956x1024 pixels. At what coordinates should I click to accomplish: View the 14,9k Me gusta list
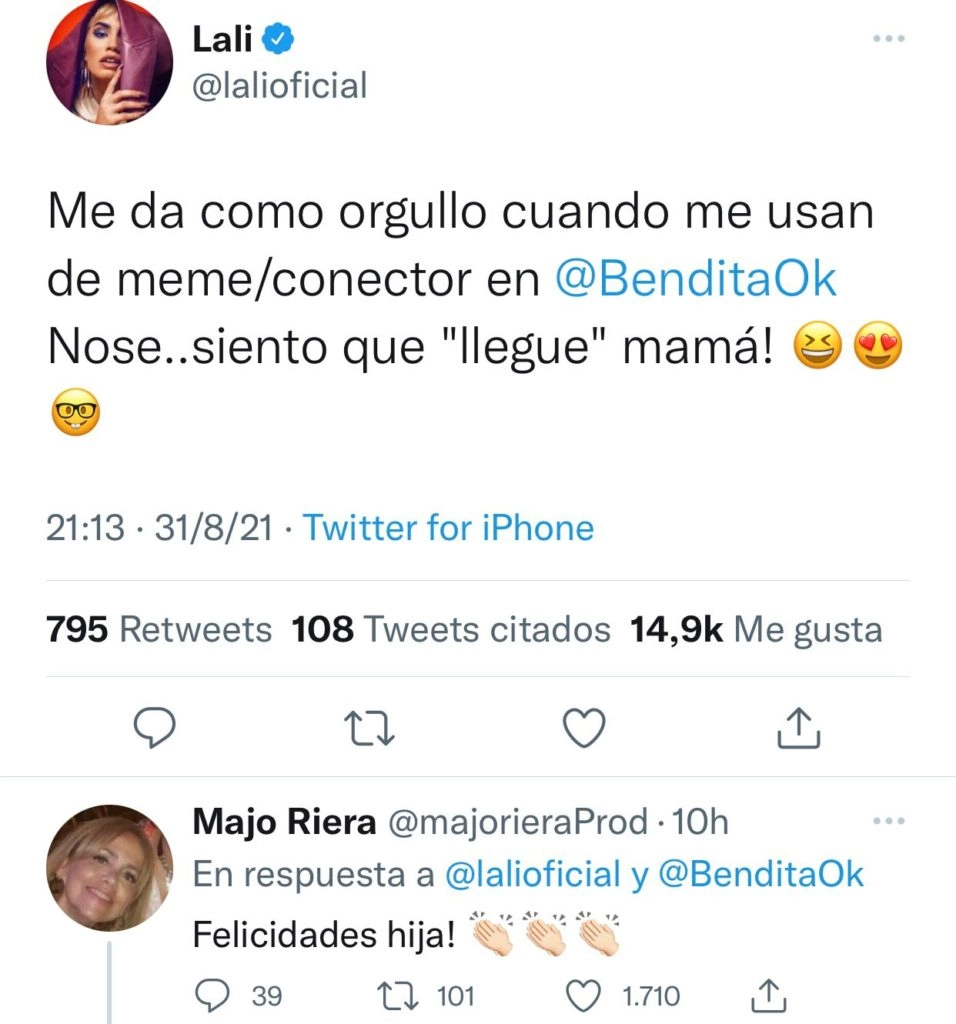[x=755, y=630]
